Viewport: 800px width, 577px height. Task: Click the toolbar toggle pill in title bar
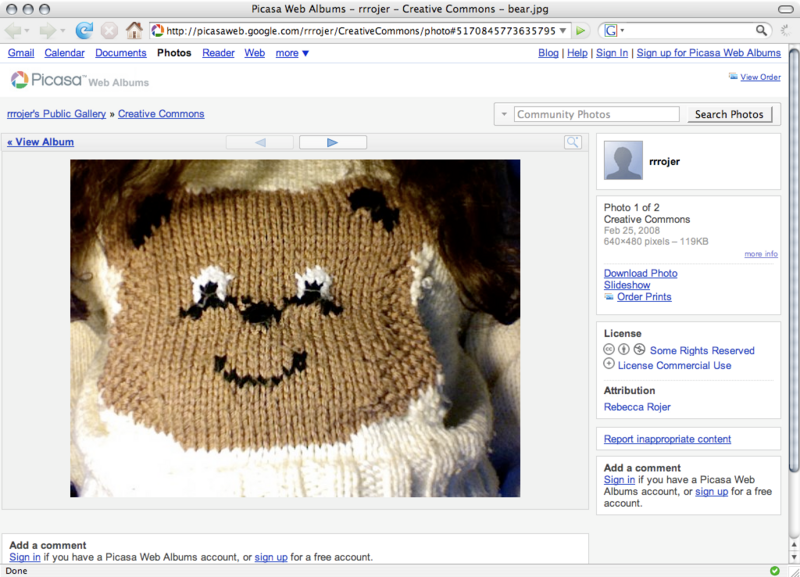click(785, 9)
